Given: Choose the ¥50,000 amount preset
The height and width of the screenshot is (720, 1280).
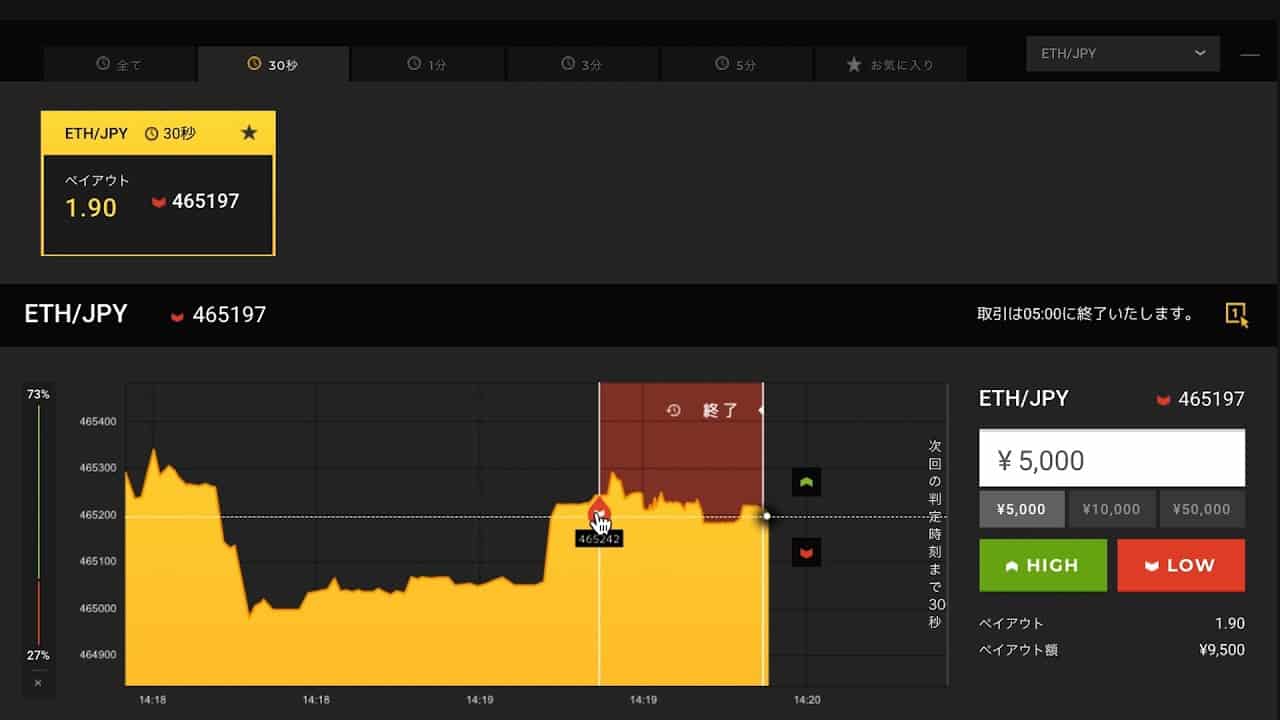Looking at the screenshot, I should click(x=1202, y=509).
